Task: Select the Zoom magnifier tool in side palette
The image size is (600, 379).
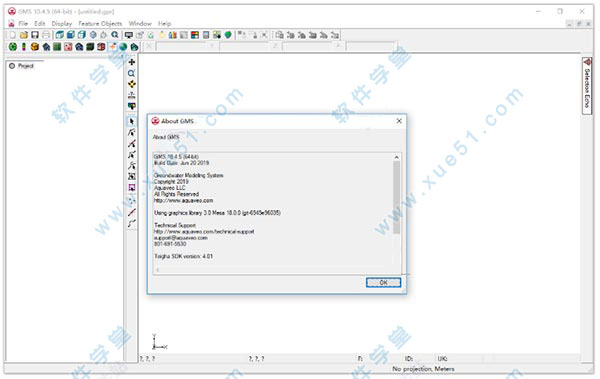Action: point(132,73)
